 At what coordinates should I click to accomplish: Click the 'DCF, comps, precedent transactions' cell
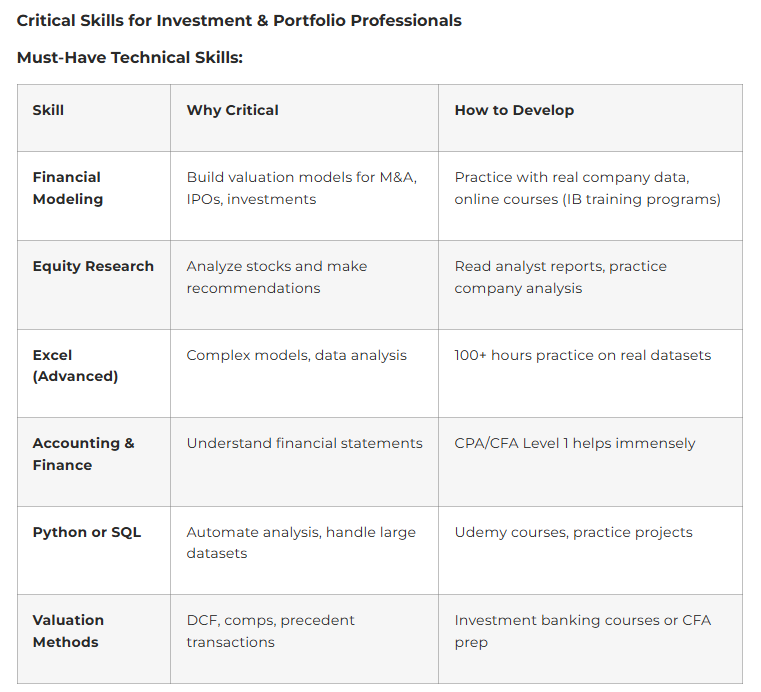[270, 631]
